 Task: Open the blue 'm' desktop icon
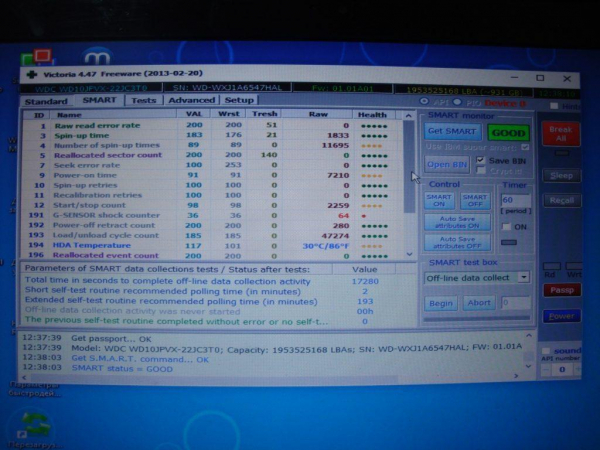point(97,56)
